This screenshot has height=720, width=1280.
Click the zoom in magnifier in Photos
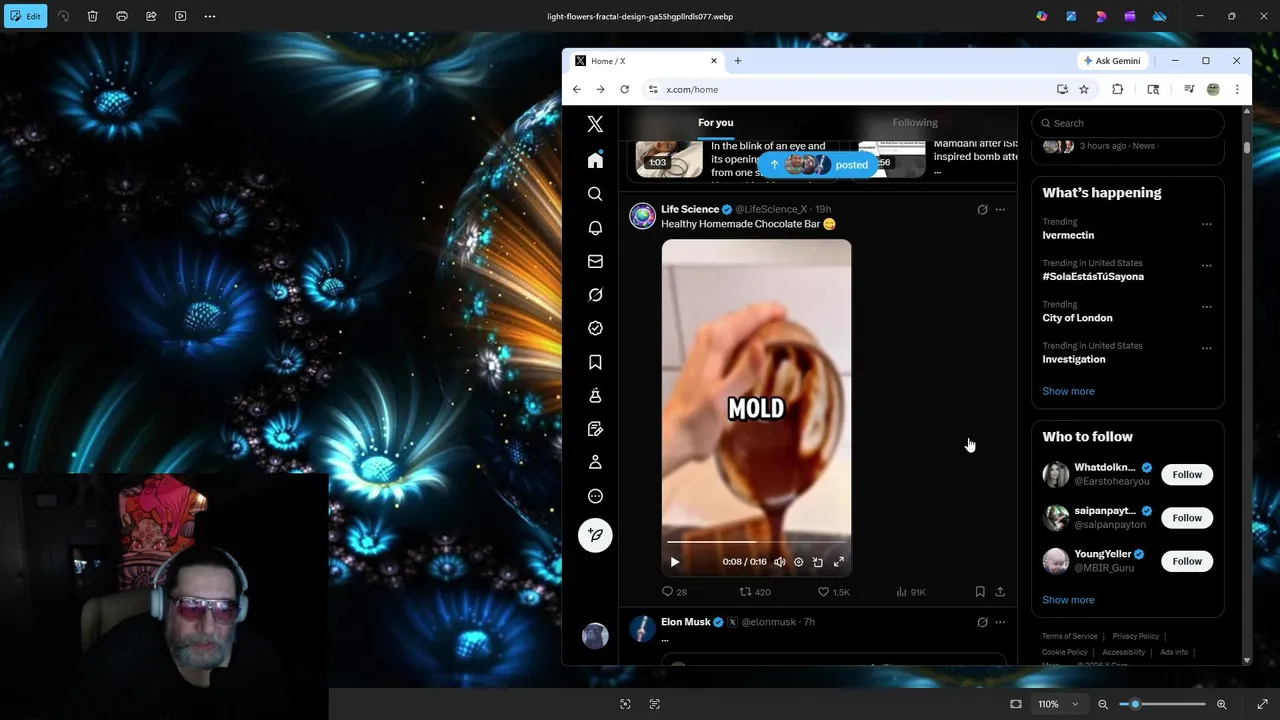click(1221, 704)
